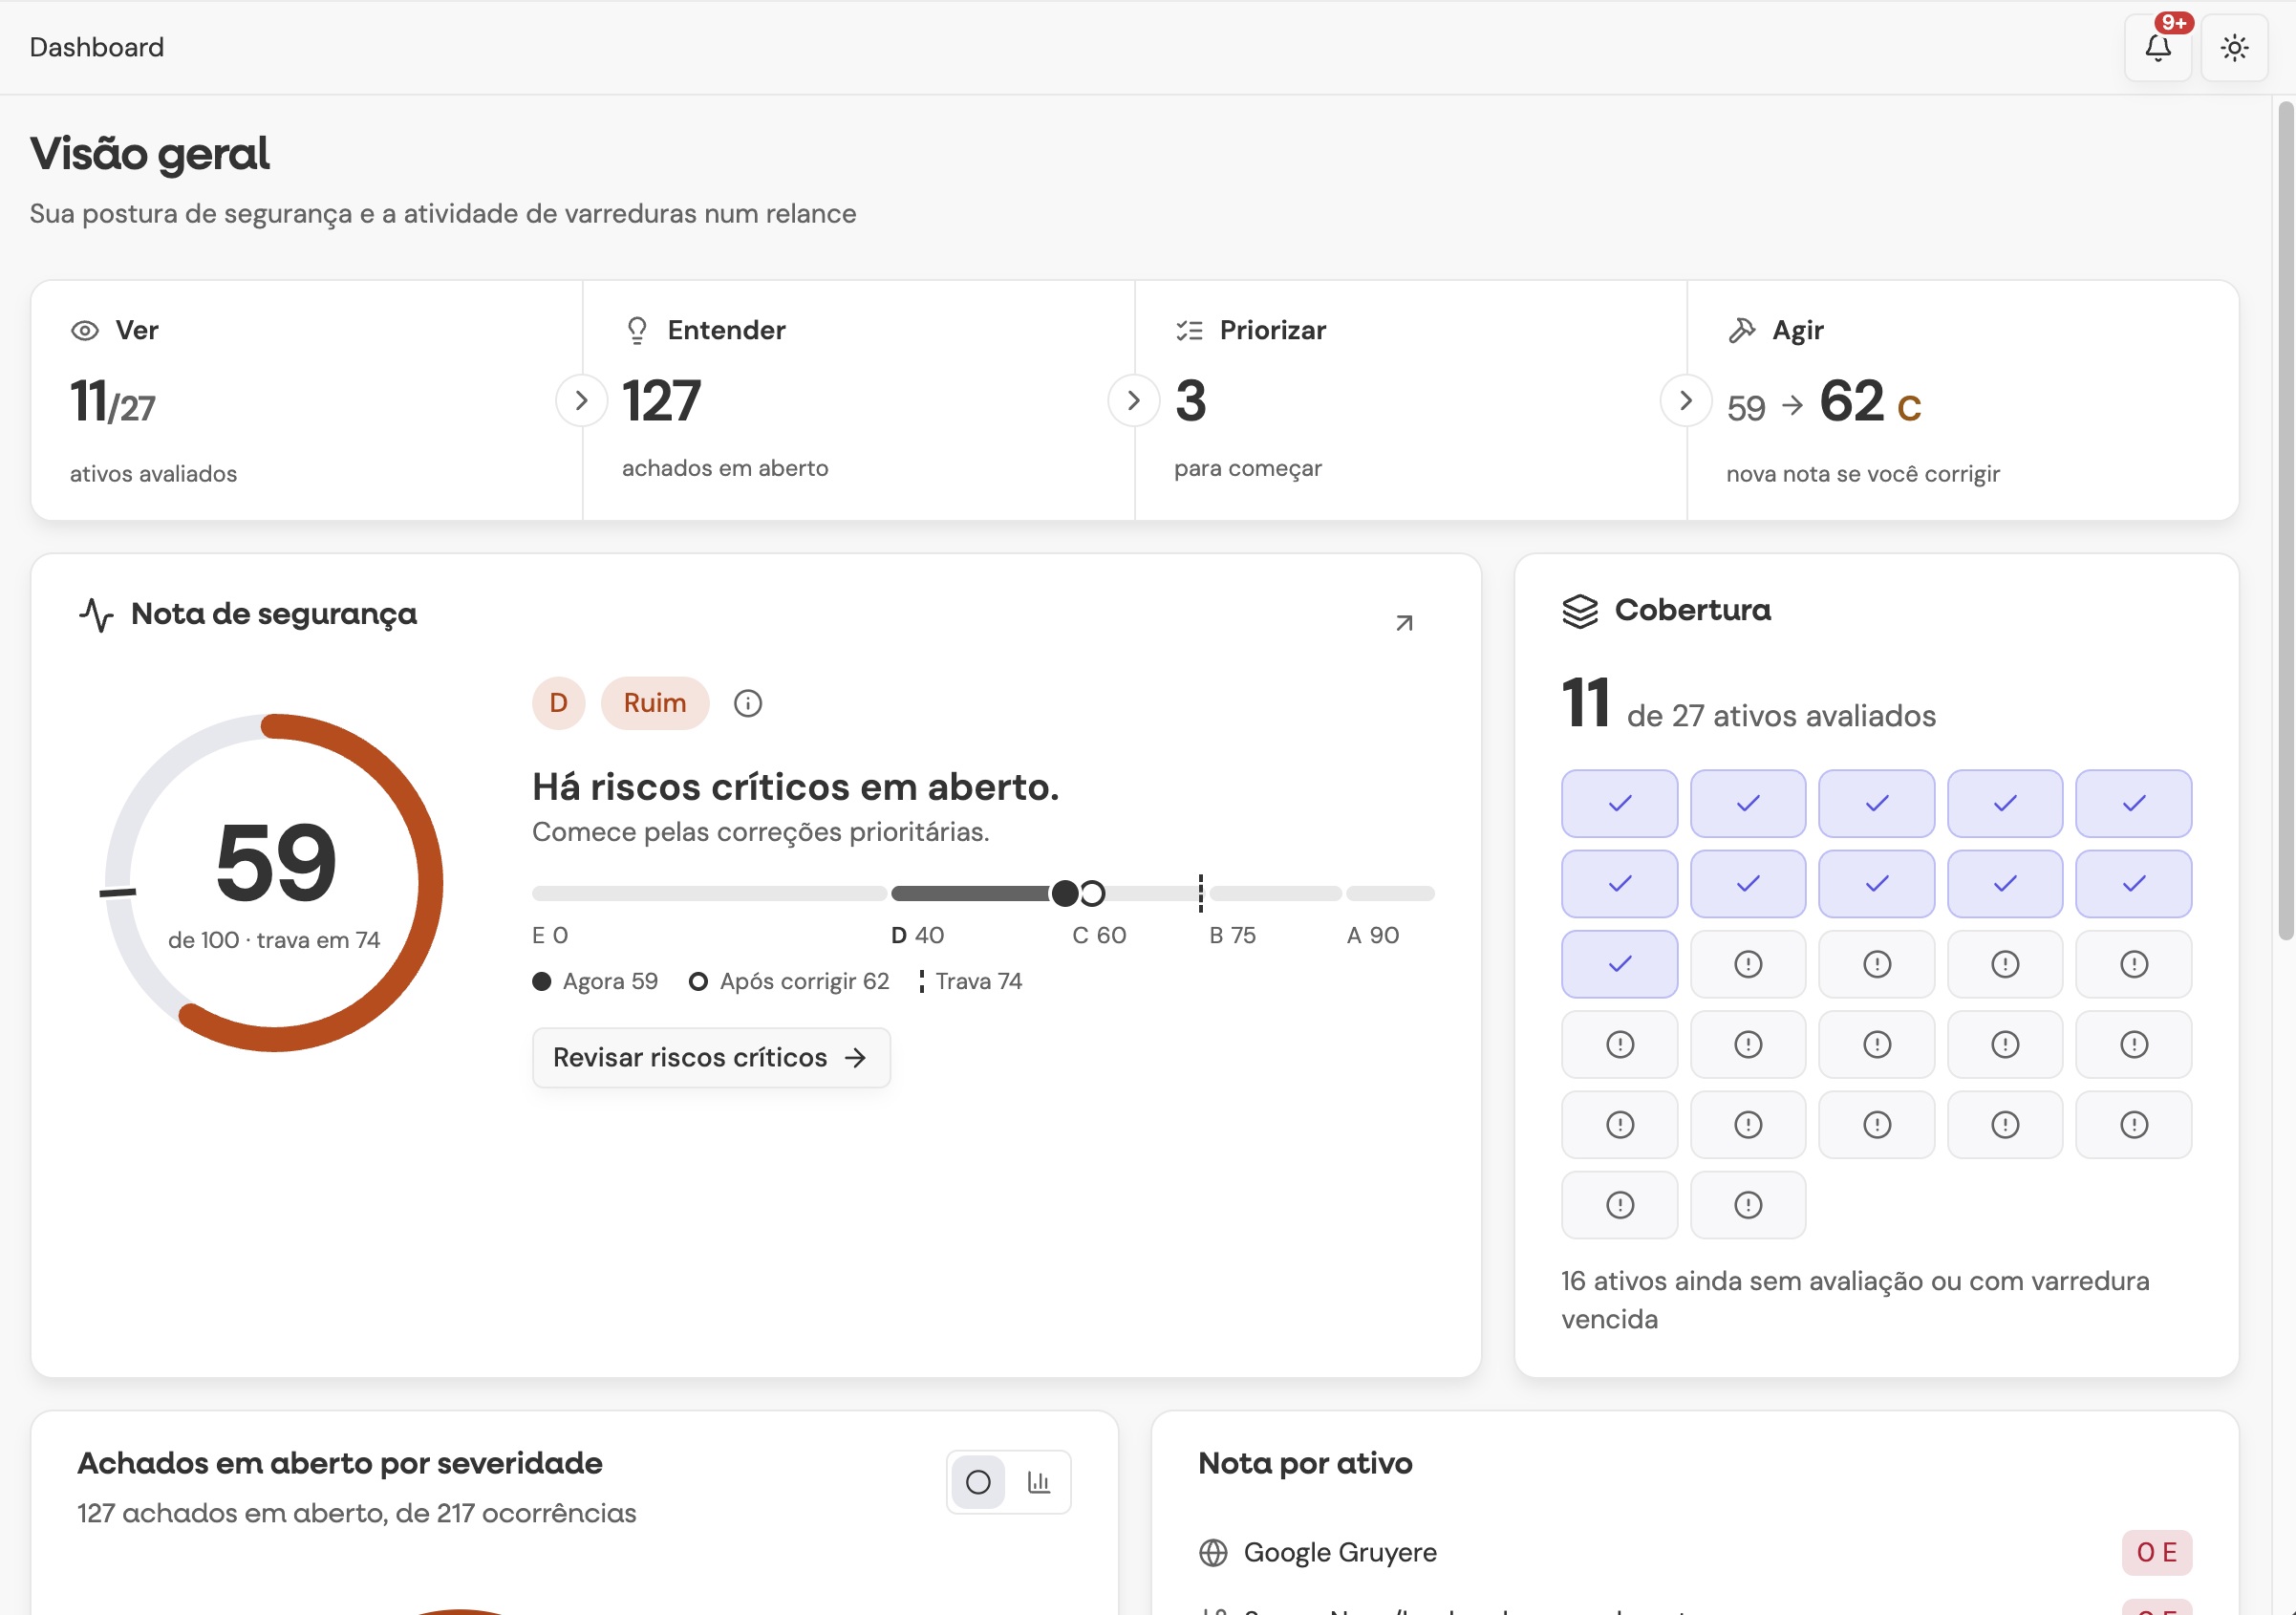2296x1615 pixels.
Task: Go to next step after Ver
Action: [x=581, y=400]
